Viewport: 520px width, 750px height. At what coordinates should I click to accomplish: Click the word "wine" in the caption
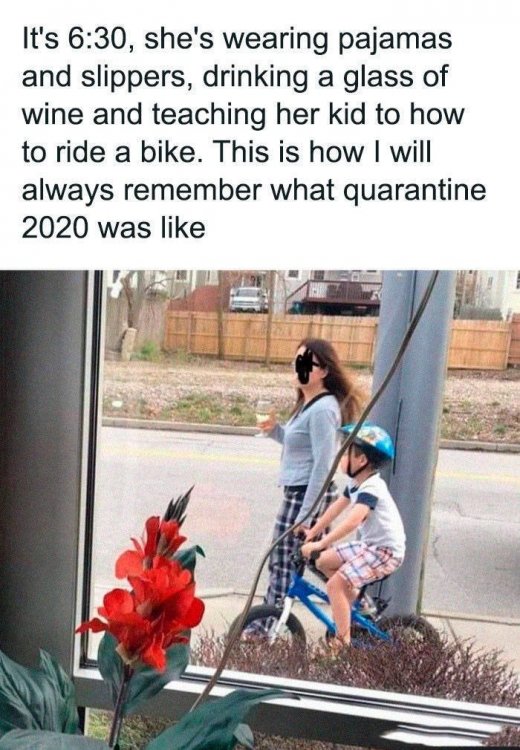tap(53, 115)
